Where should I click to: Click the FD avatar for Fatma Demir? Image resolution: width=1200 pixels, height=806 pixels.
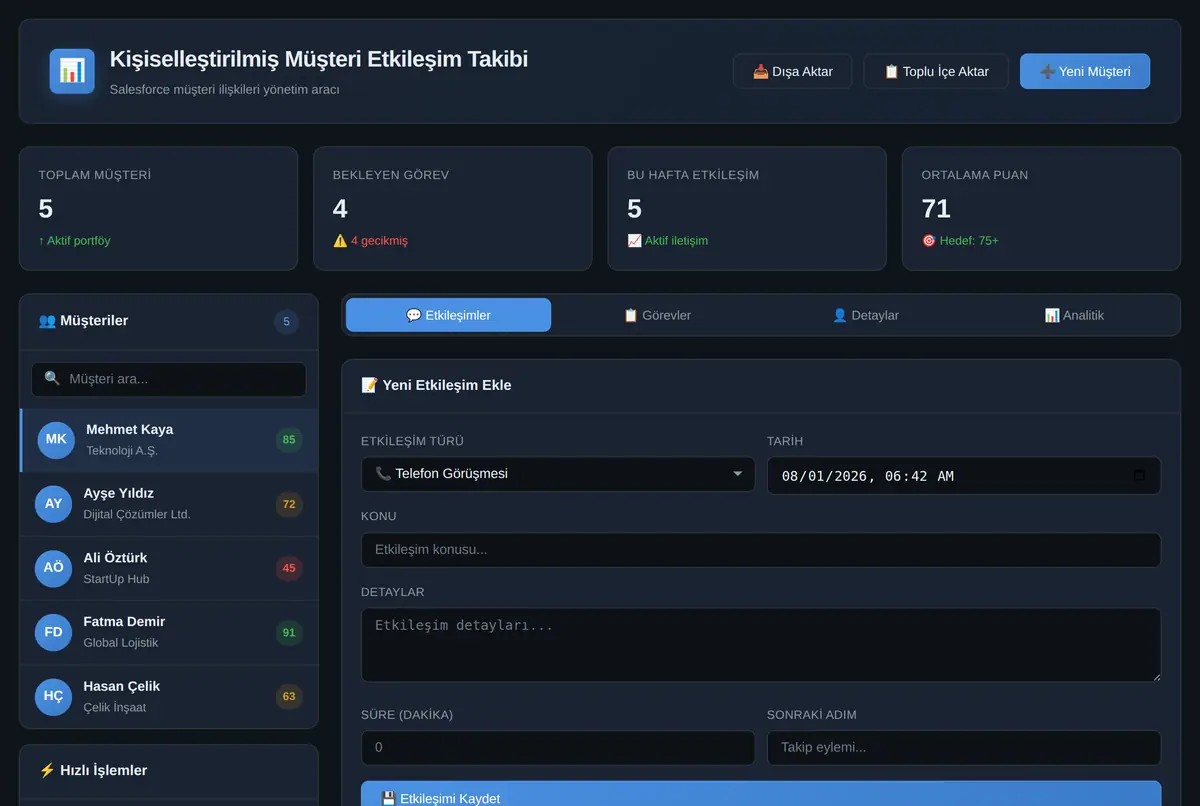(53, 632)
